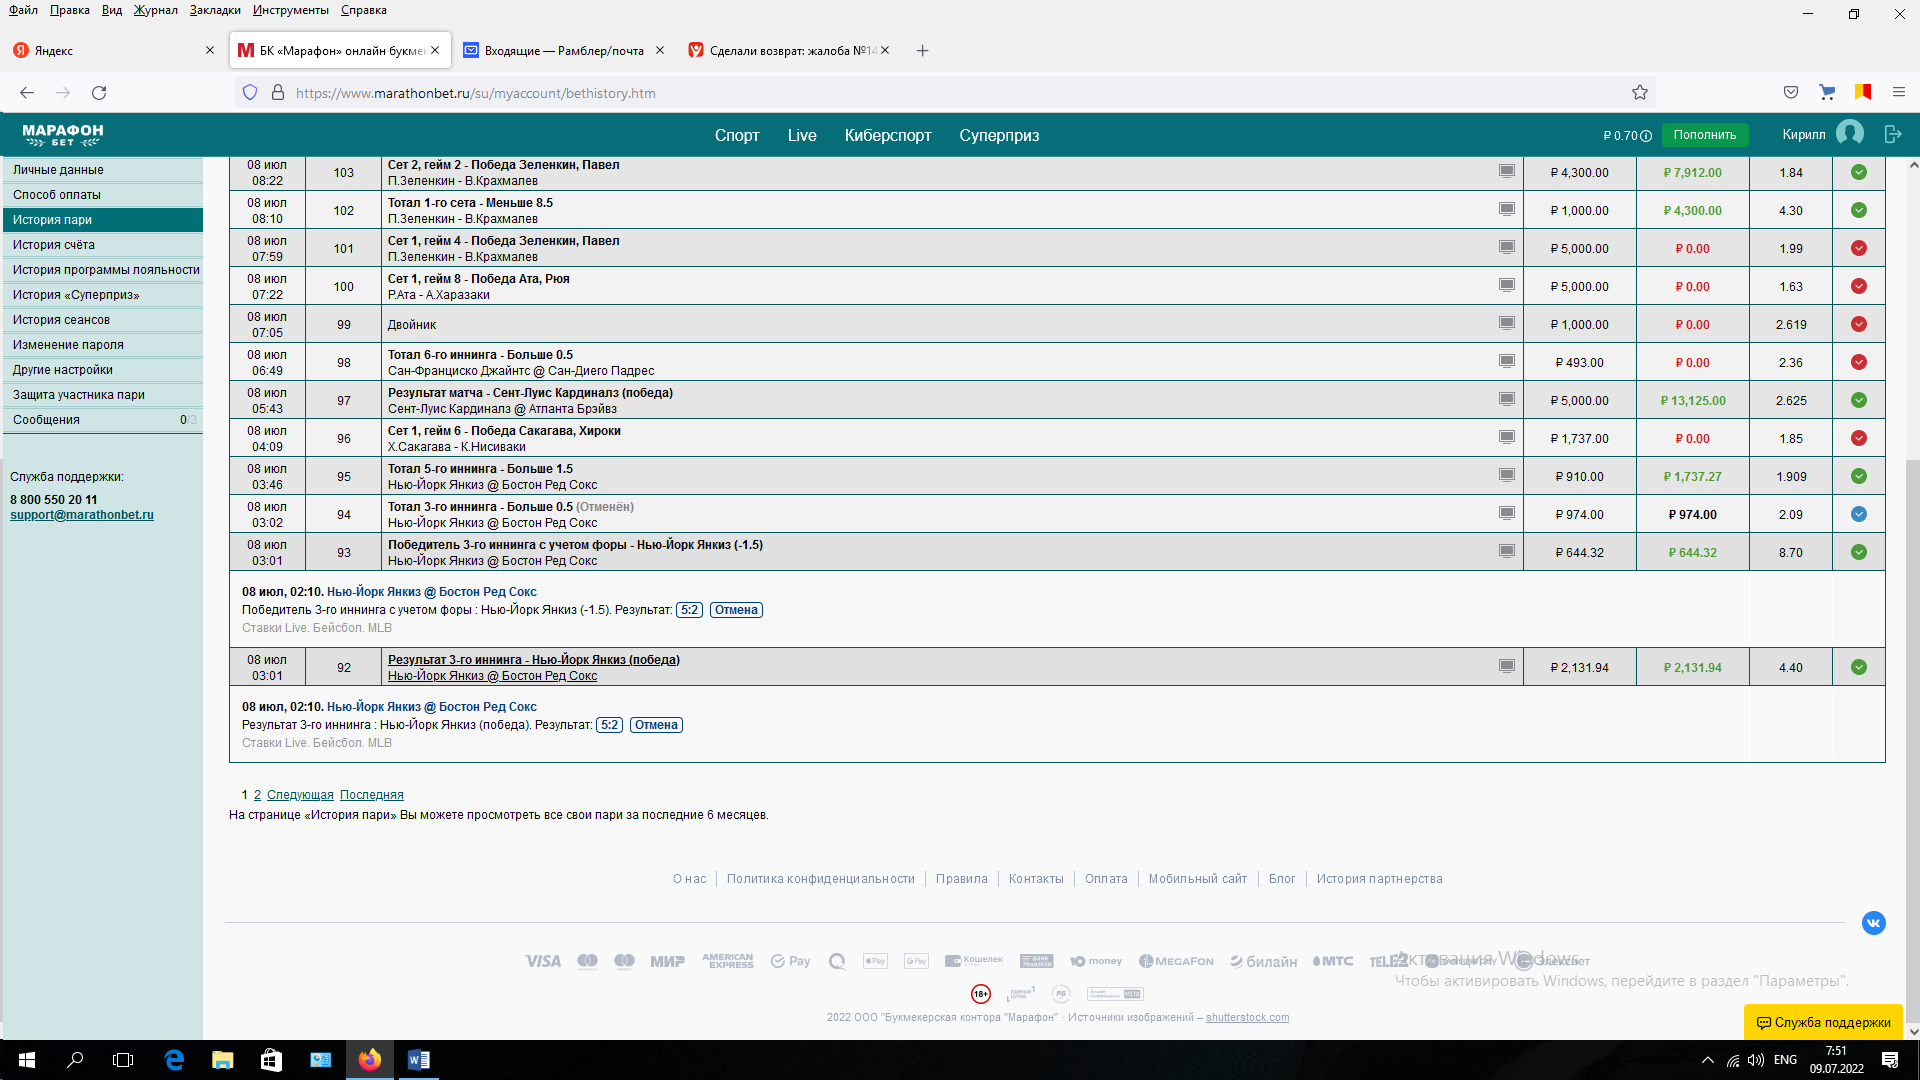Go to the Следующая page link
Viewport: 1920px width, 1080px height.
pyautogui.click(x=300, y=795)
